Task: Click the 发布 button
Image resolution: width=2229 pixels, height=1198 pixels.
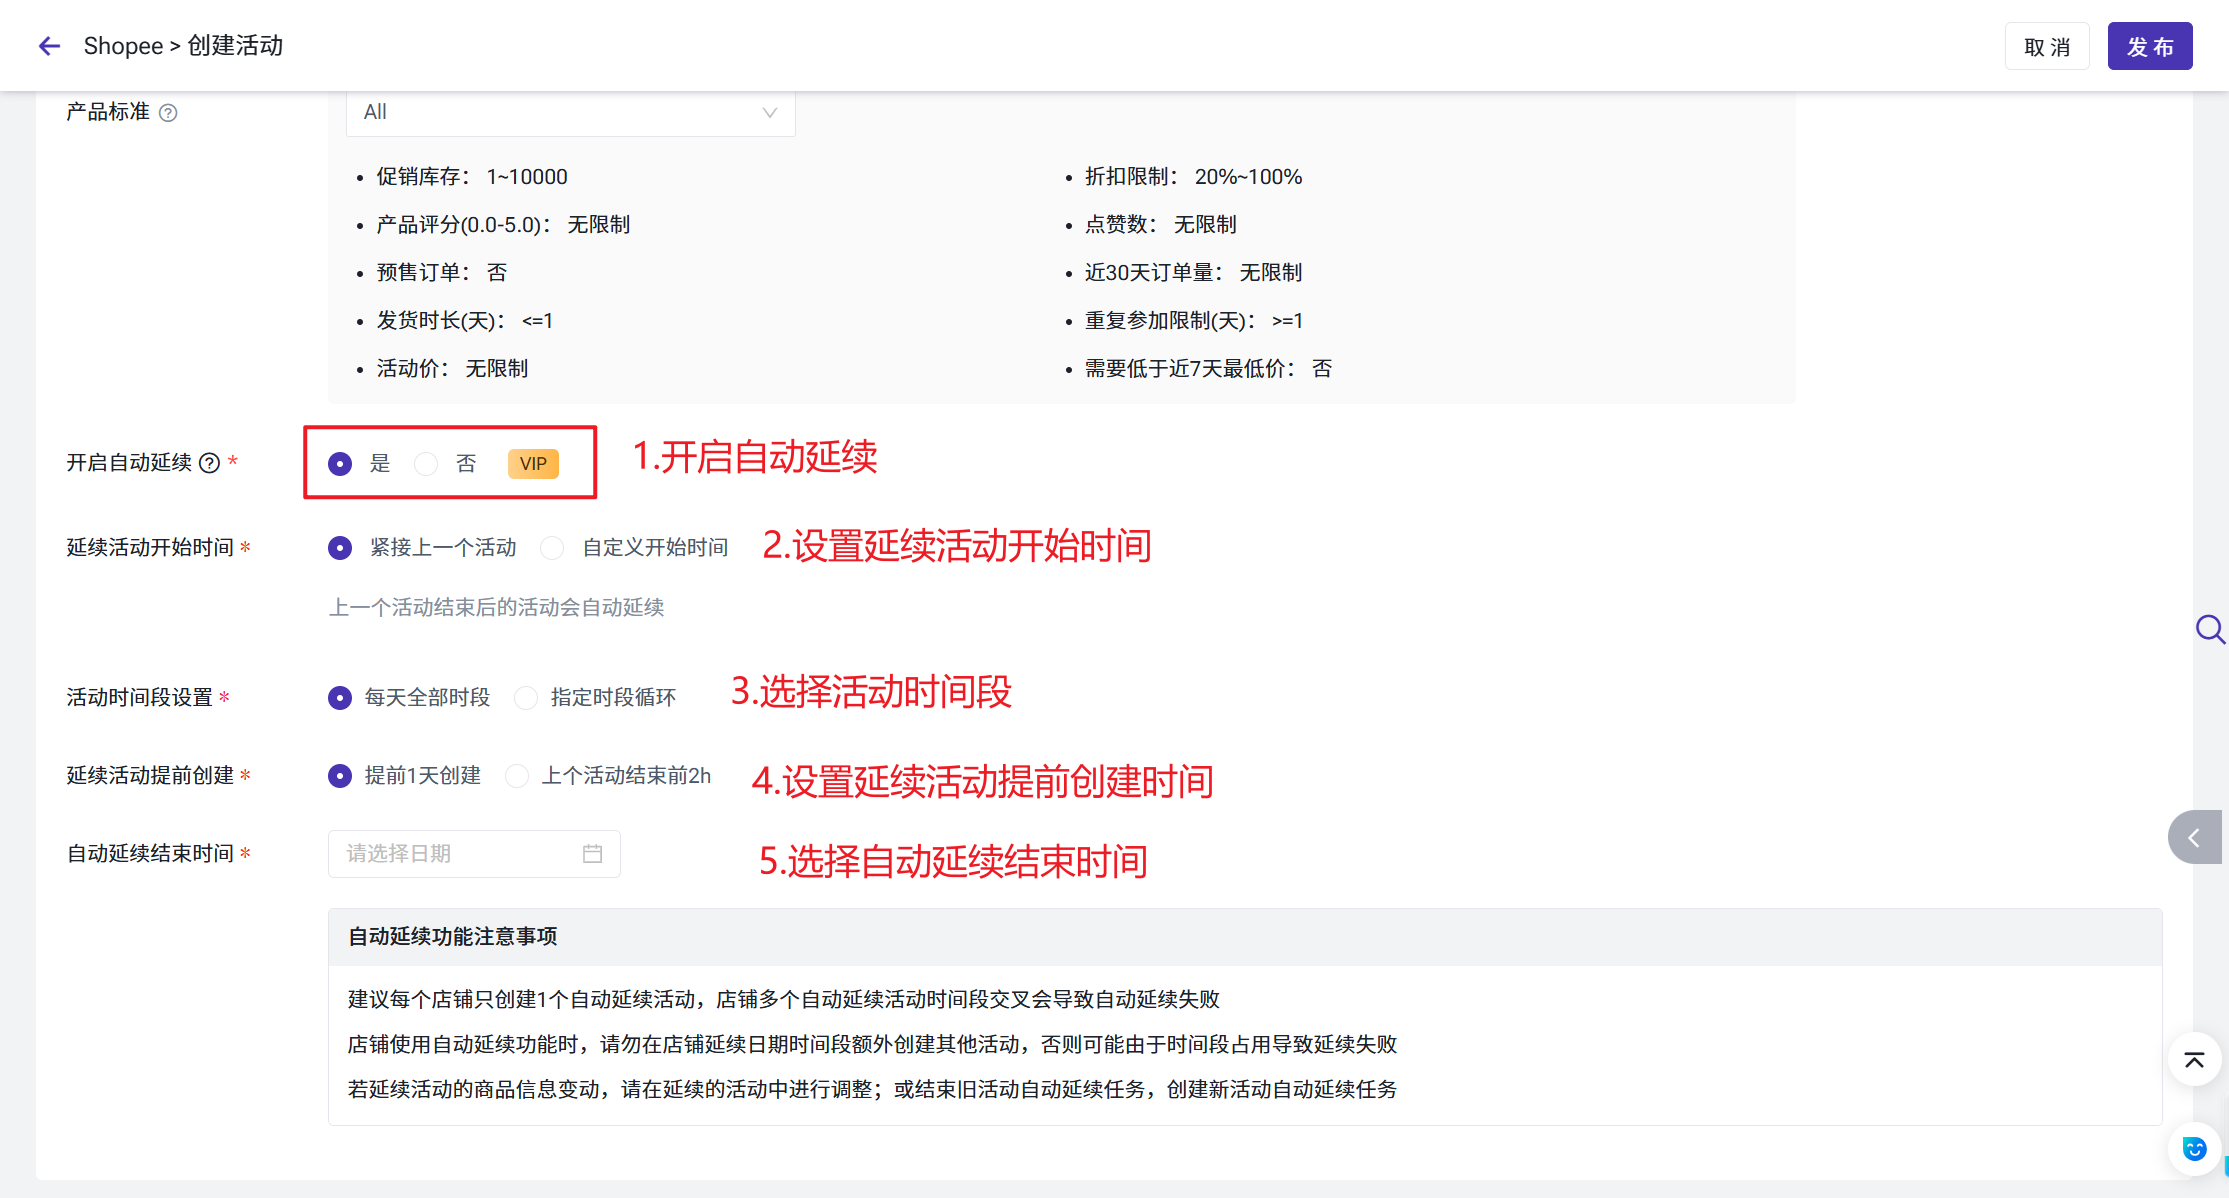Action: click(x=2150, y=47)
